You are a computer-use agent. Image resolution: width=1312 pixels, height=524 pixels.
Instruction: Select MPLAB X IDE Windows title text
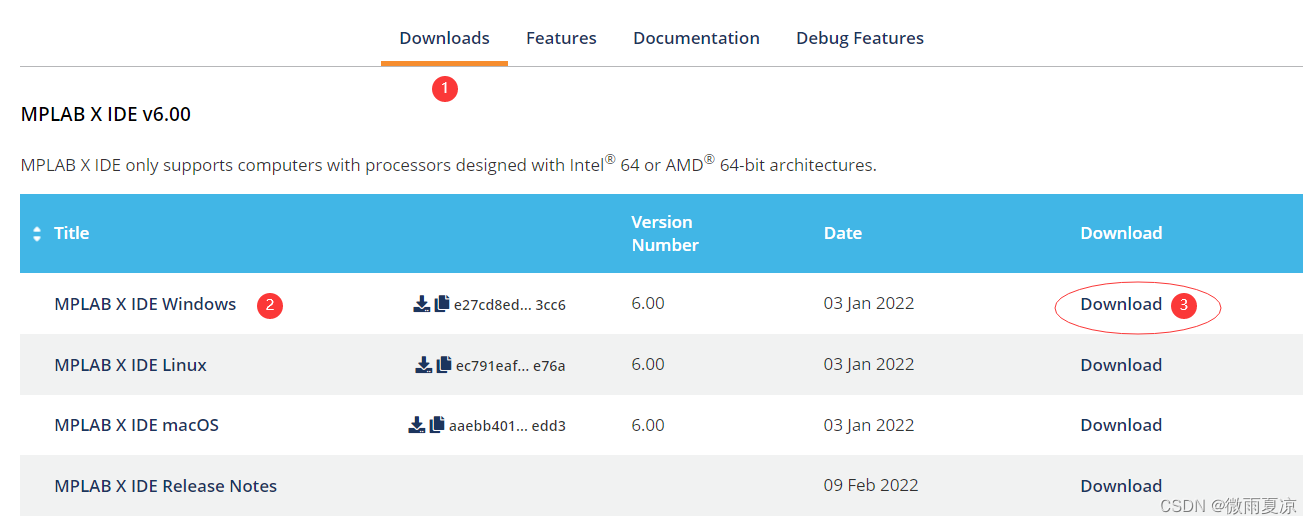click(x=145, y=304)
